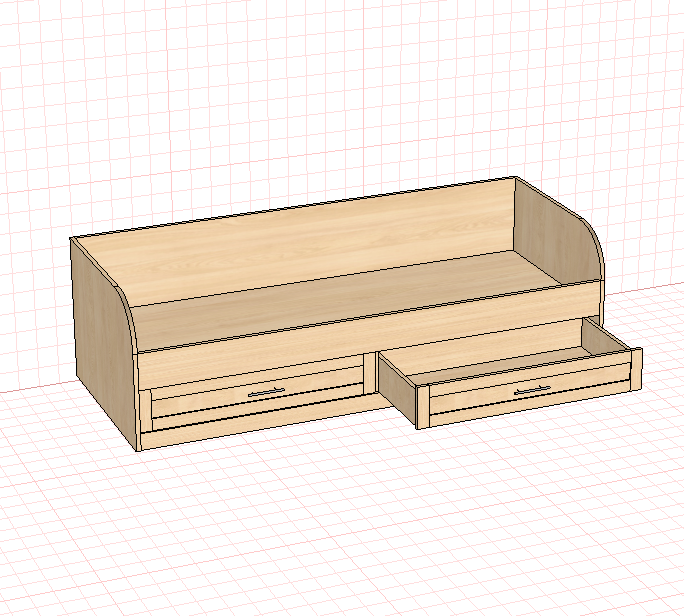Select the open drawer's left side wall

tap(397, 388)
